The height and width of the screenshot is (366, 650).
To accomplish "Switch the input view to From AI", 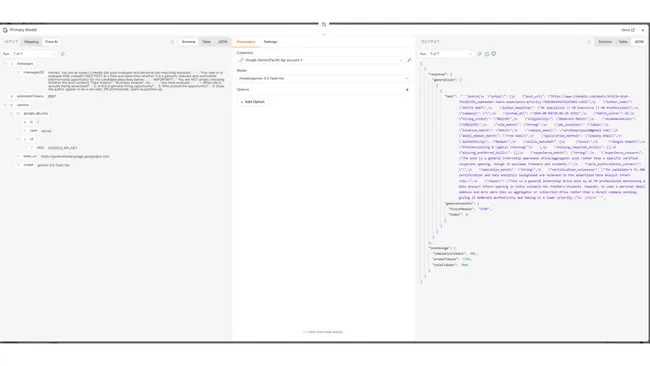I will click(x=51, y=42).
